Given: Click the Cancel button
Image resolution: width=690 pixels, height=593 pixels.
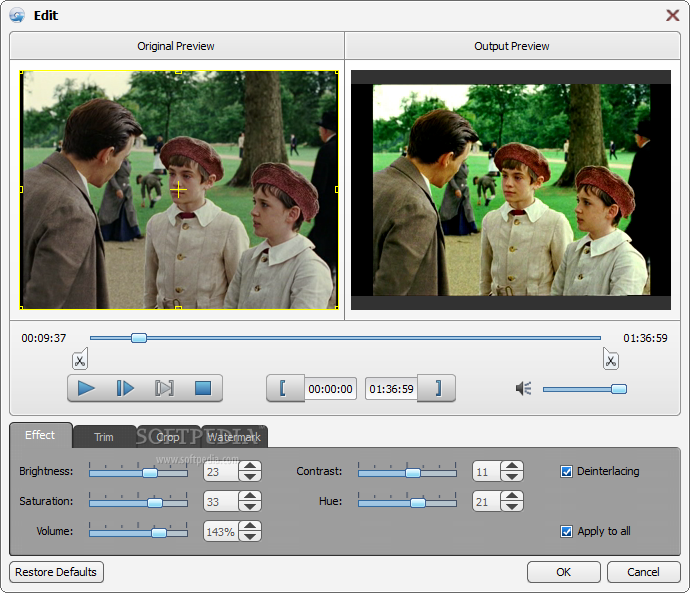Looking at the screenshot, I should (x=643, y=572).
